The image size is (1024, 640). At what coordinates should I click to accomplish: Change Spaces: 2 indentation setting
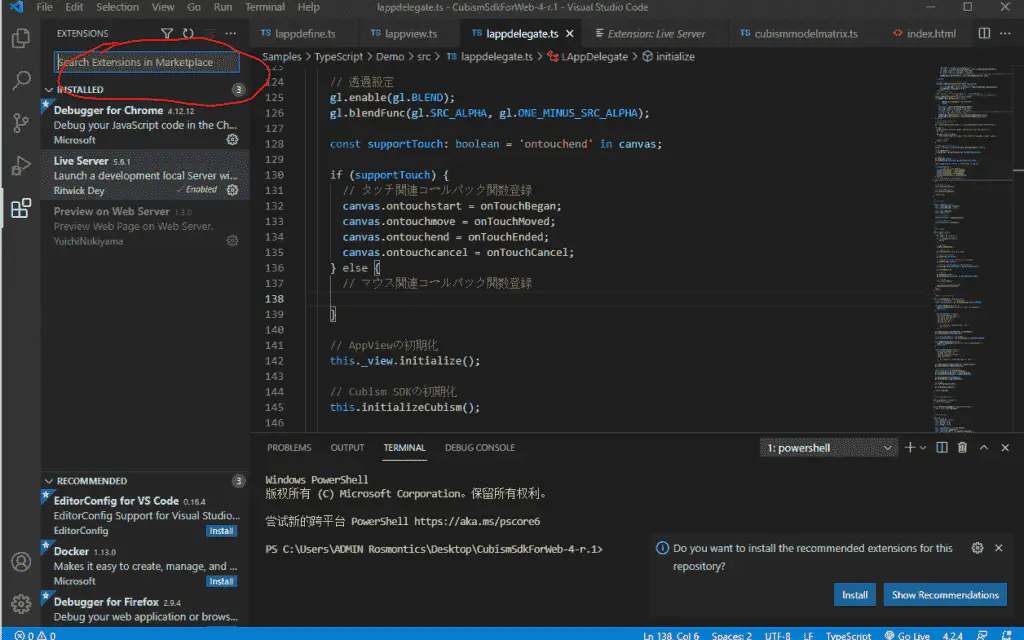731,635
